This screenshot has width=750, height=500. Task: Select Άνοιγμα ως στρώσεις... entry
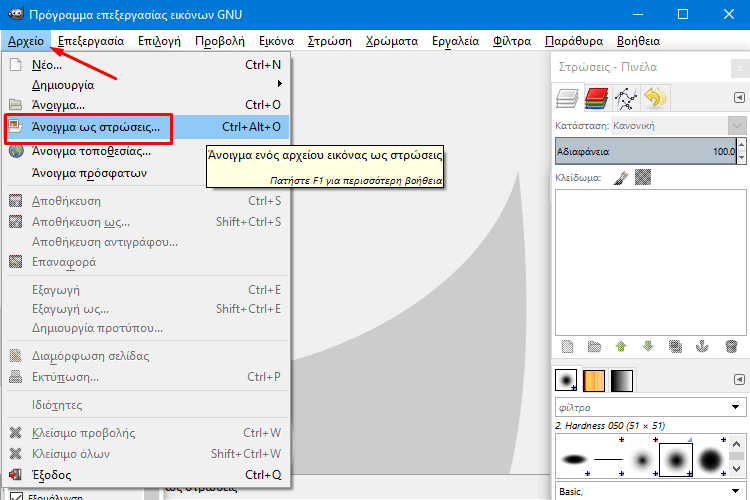click(146, 127)
